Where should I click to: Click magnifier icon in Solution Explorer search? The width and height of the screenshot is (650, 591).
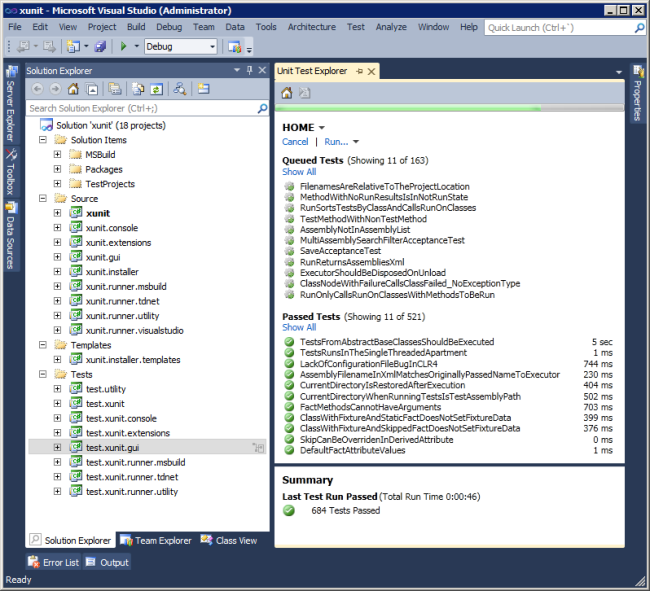[x=262, y=109]
